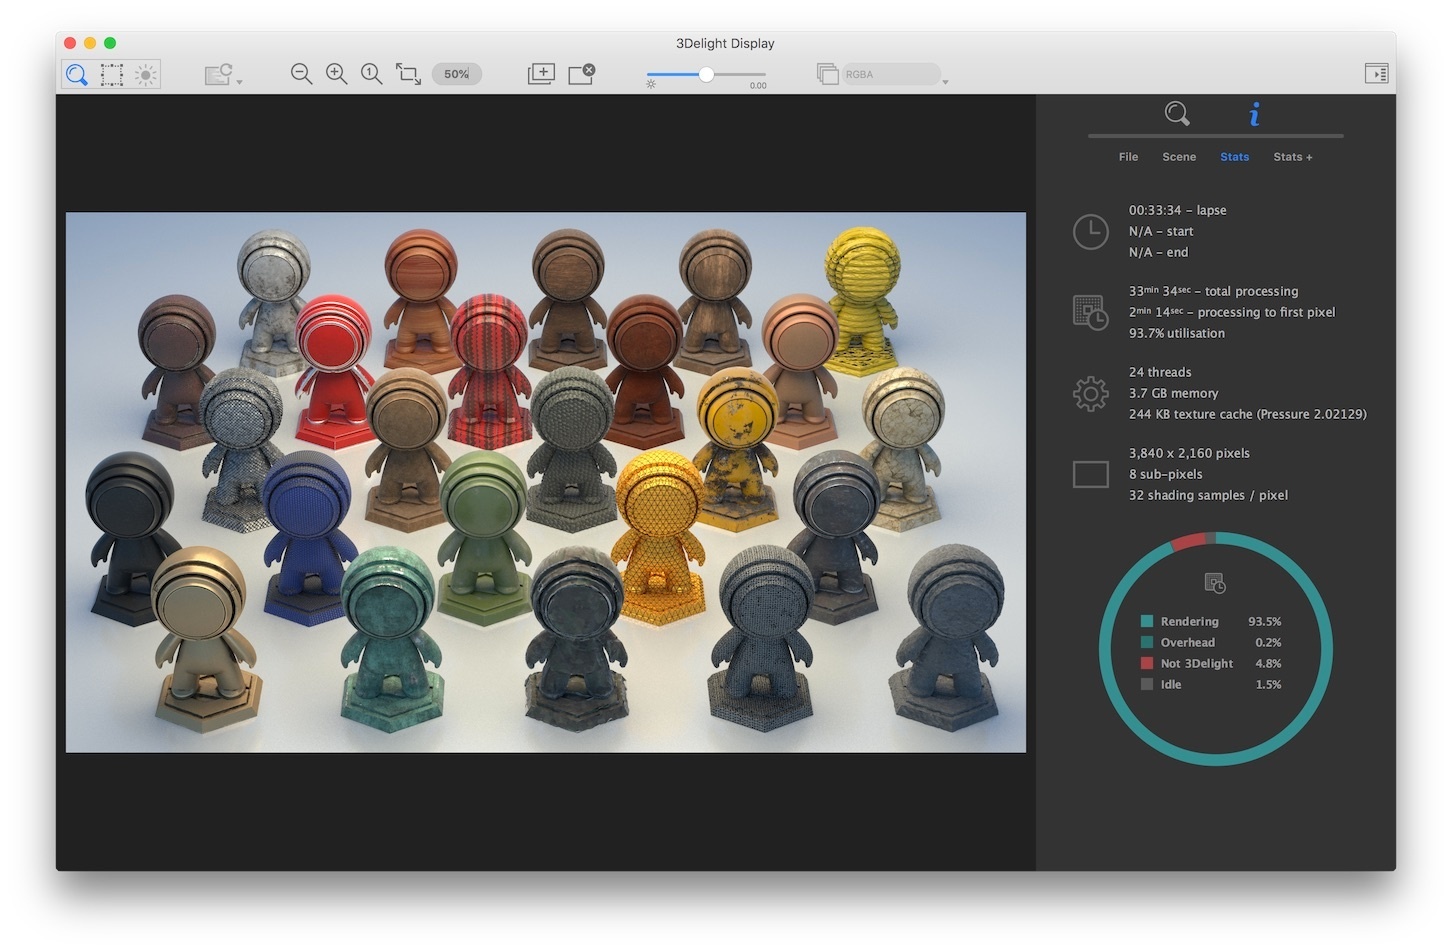Click the layers stack icon beside RGBA

pos(827,74)
